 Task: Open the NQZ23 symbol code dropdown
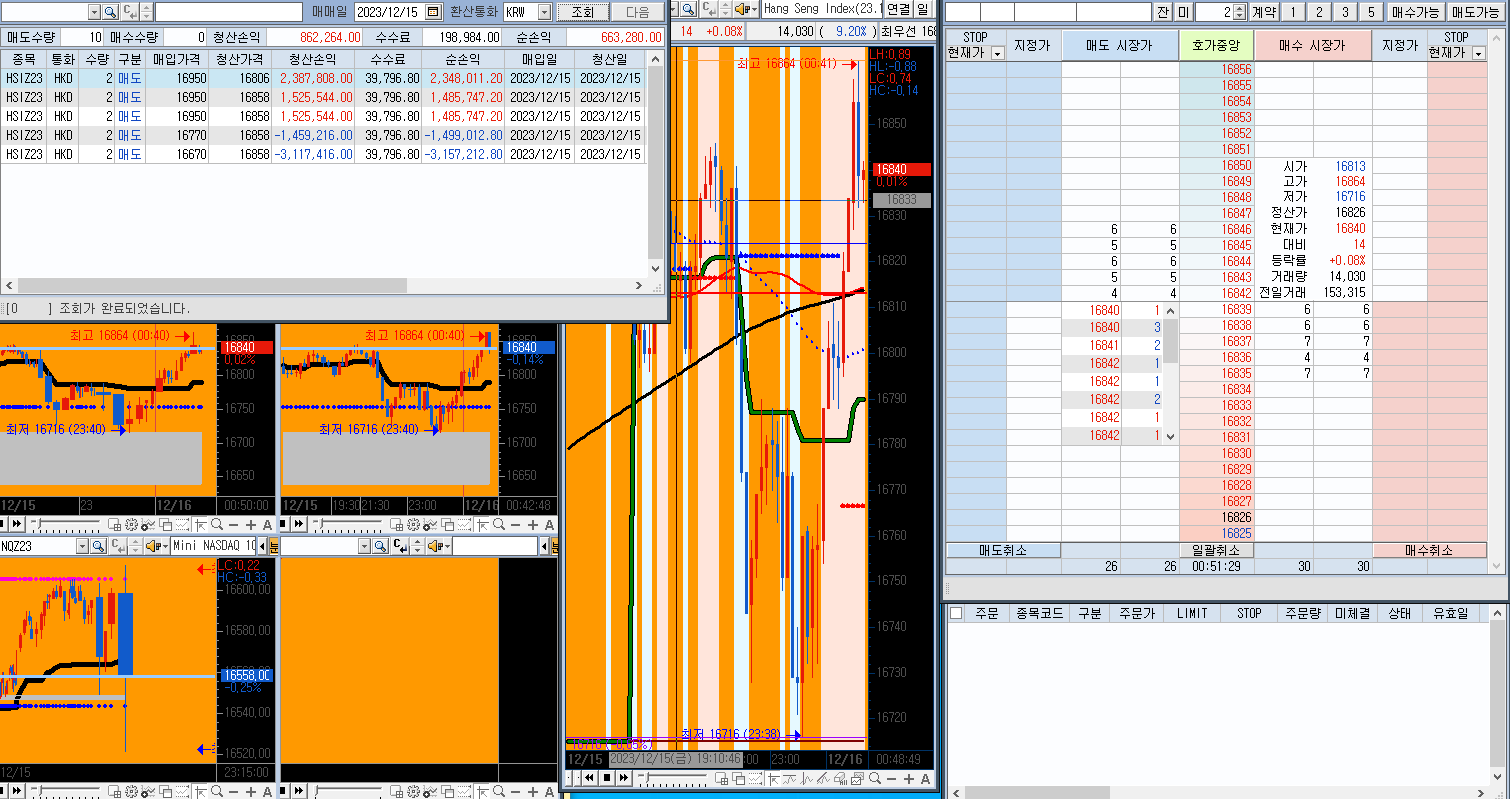point(82,546)
